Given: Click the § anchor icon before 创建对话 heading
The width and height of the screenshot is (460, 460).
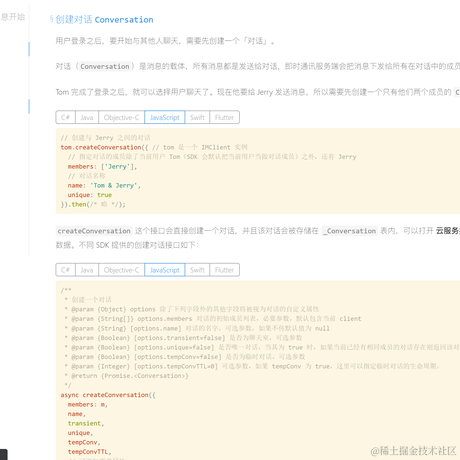Looking at the screenshot, I should 52,19.
